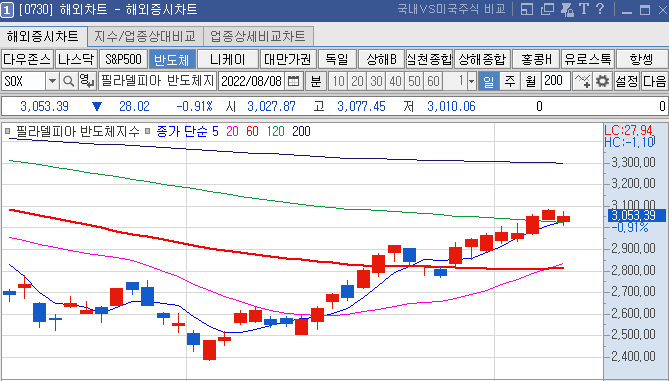
Task: Click the small square before 필라델피아 반도체지수 legend
Action: click(7, 131)
